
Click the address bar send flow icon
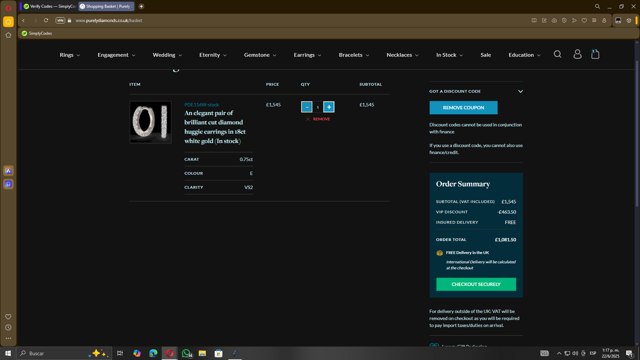(574, 20)
